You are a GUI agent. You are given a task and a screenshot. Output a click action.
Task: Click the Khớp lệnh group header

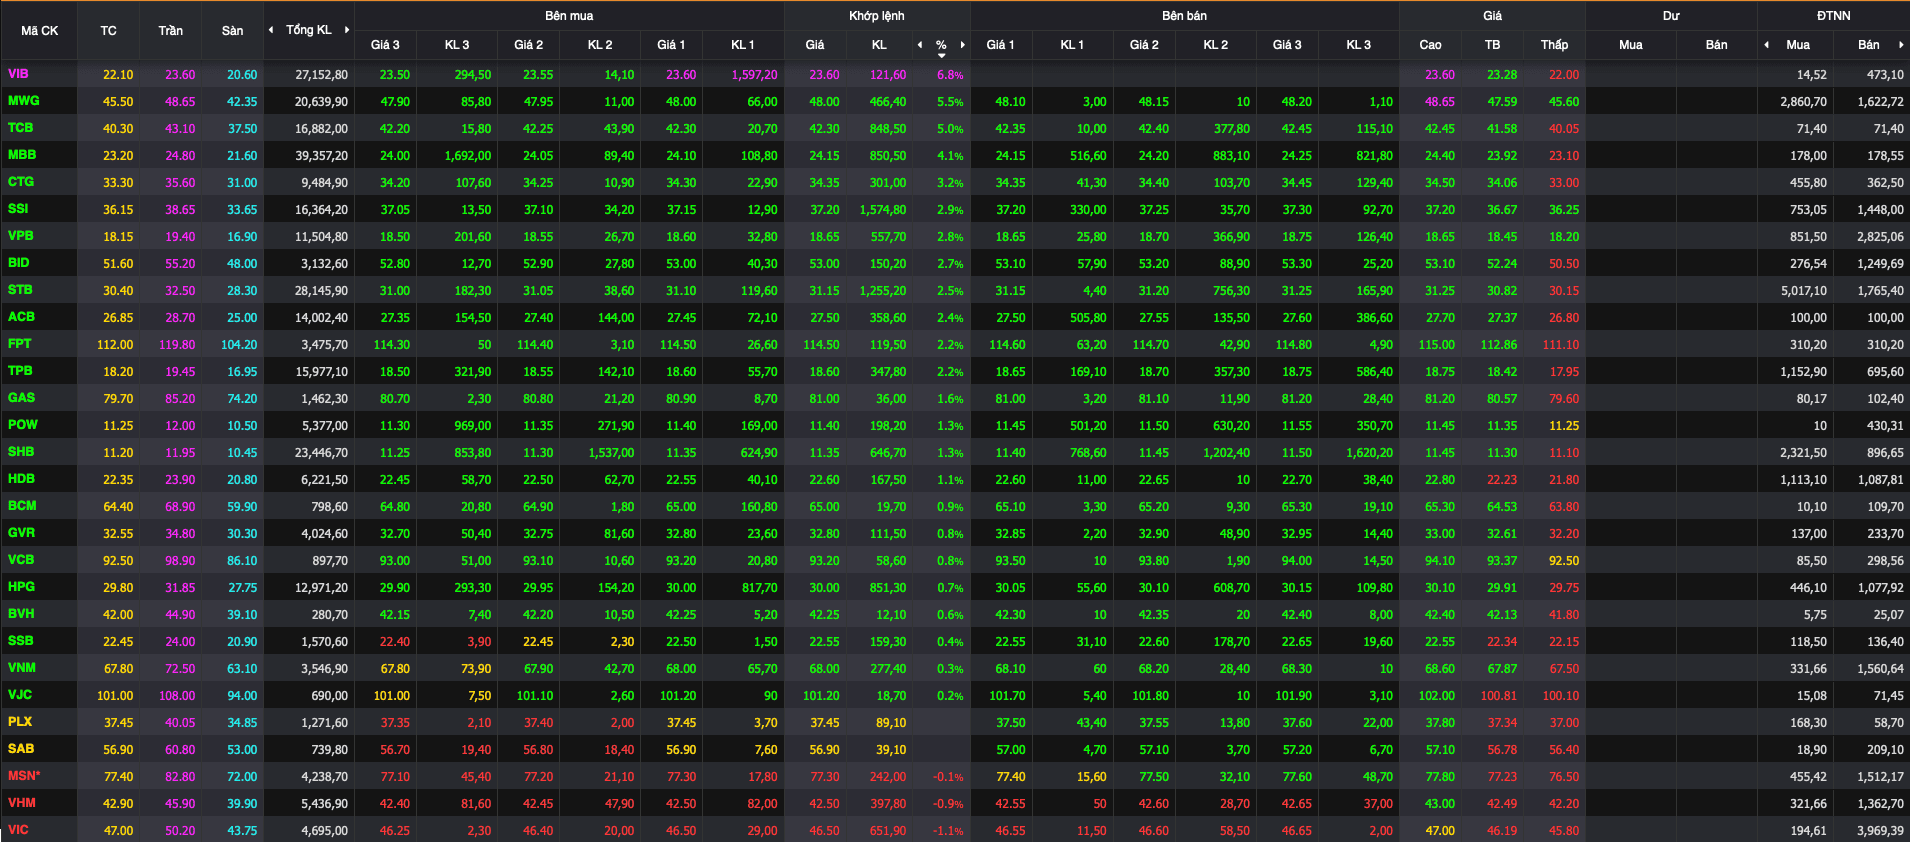[x=877, y=16]
